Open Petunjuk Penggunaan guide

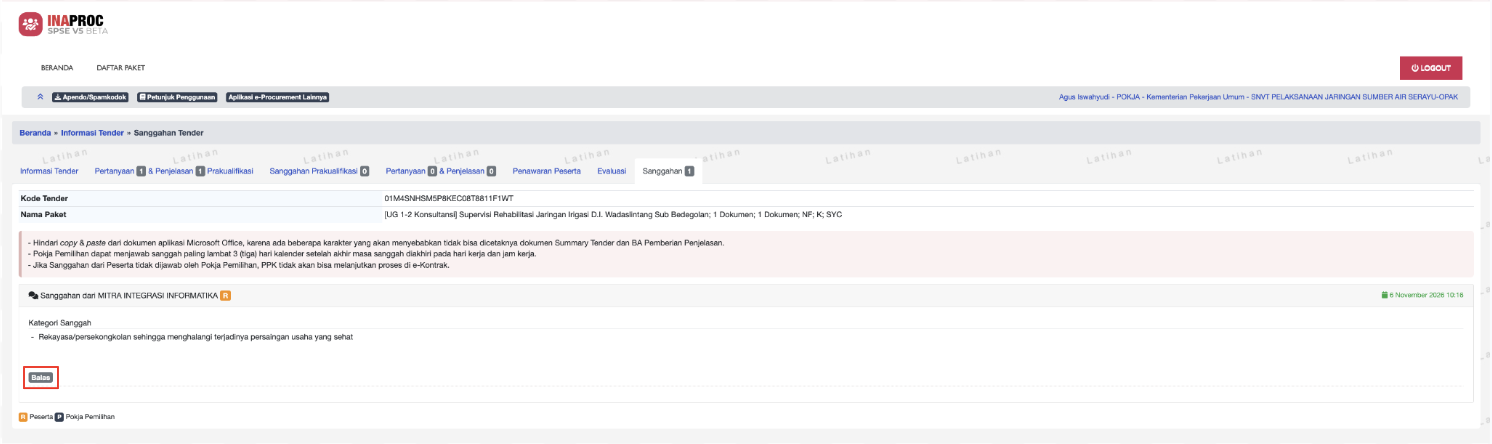pyautogui.click(x=177, y=97)
